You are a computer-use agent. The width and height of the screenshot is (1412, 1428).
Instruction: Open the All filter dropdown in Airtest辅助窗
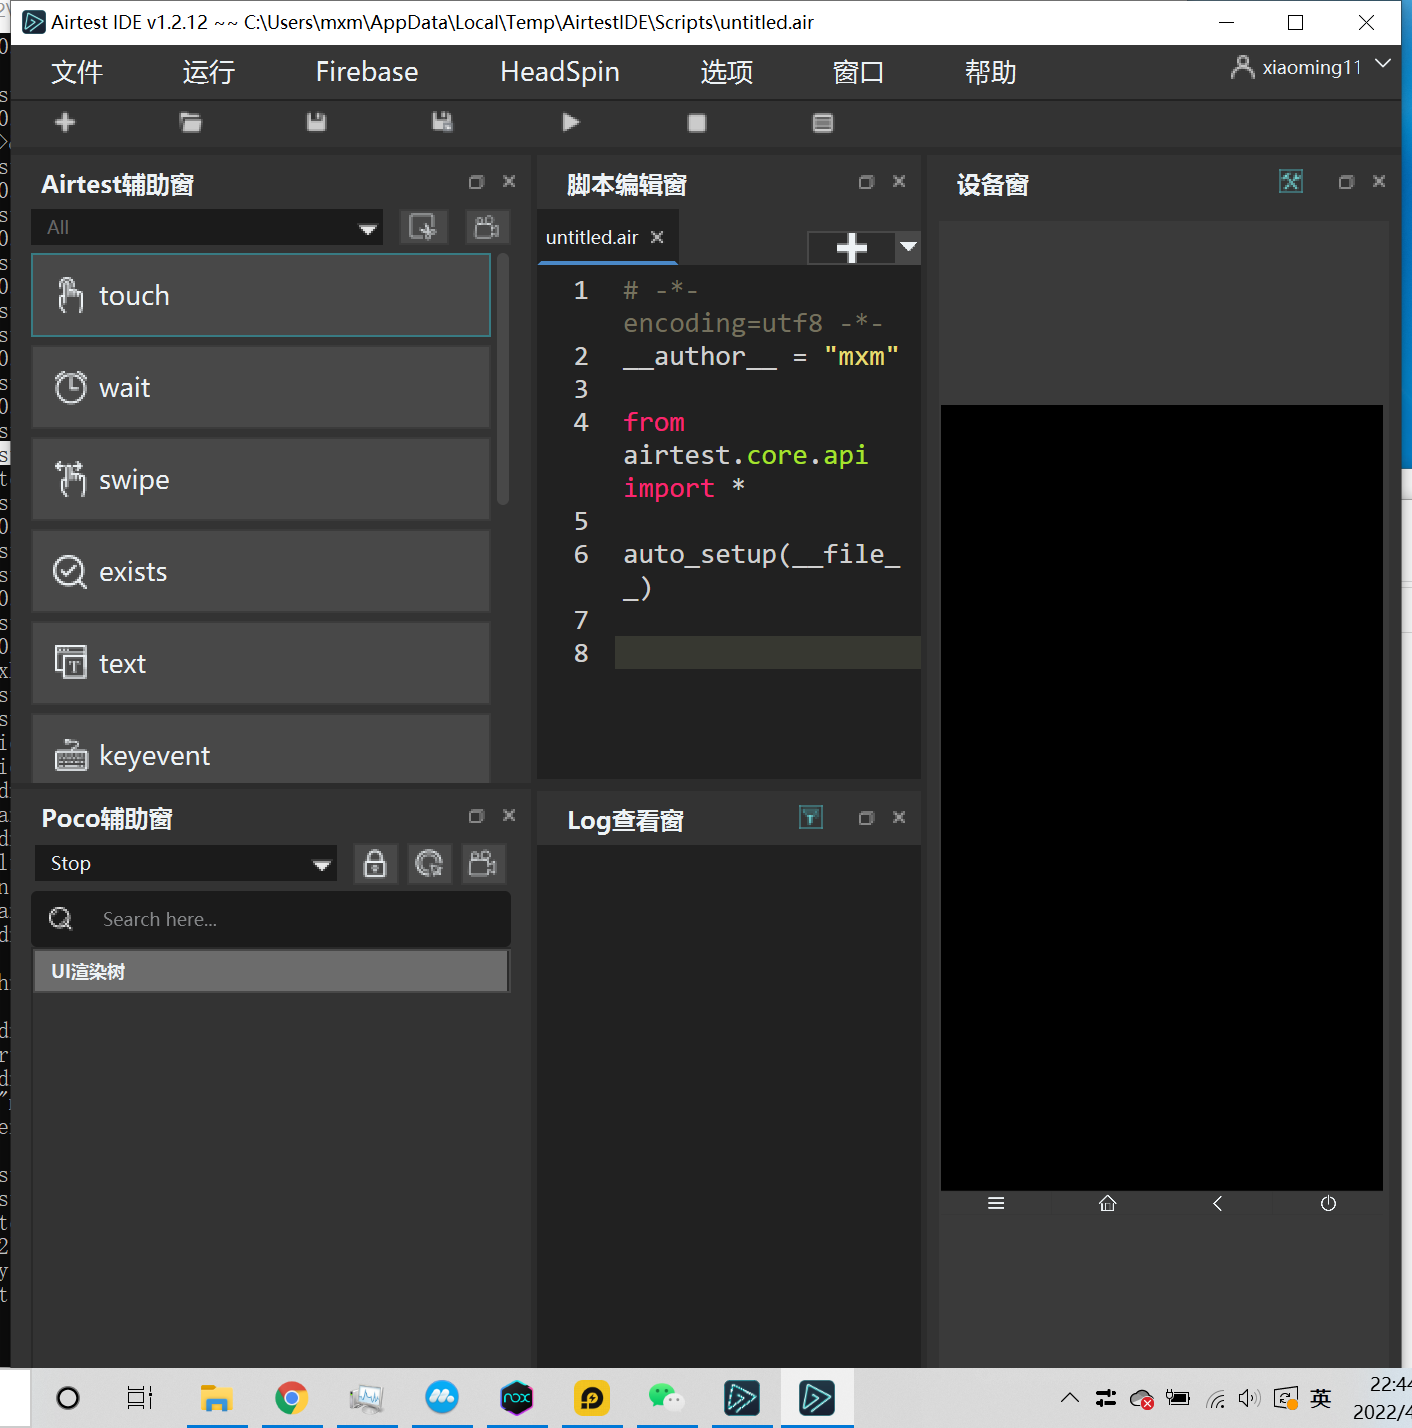(207, 228)
